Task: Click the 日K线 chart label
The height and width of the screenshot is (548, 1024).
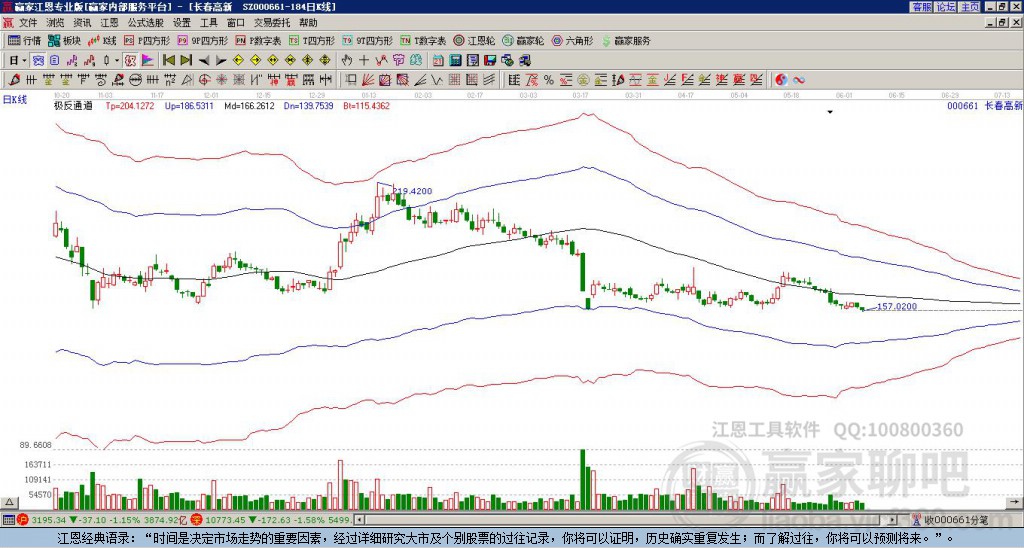Action: [x=15, y=100]
